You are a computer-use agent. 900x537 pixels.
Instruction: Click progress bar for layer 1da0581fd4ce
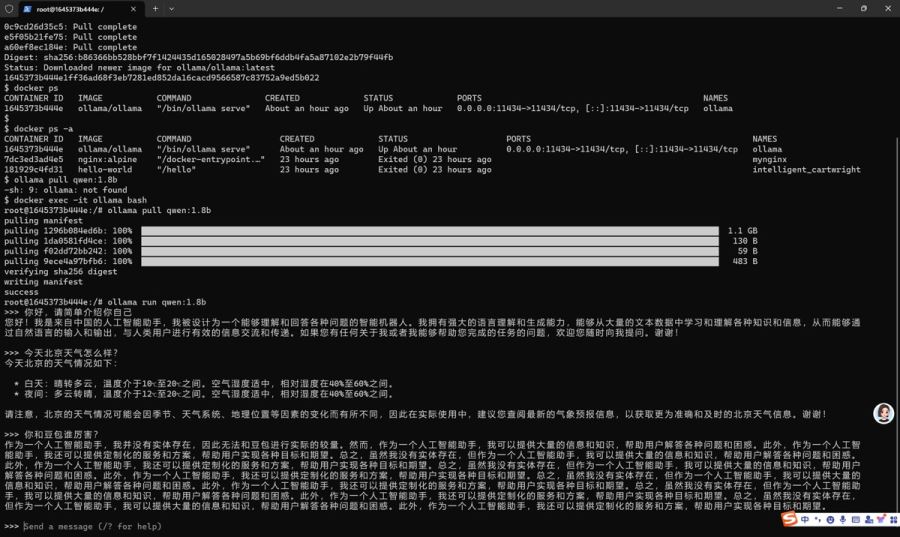pos(430,241)
